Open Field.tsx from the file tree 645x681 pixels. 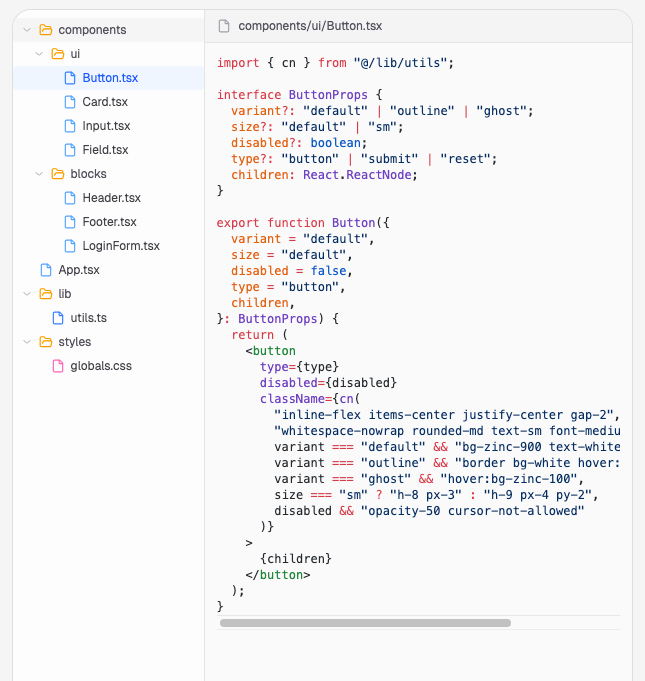pyautogui.click(x=105, y=150)
